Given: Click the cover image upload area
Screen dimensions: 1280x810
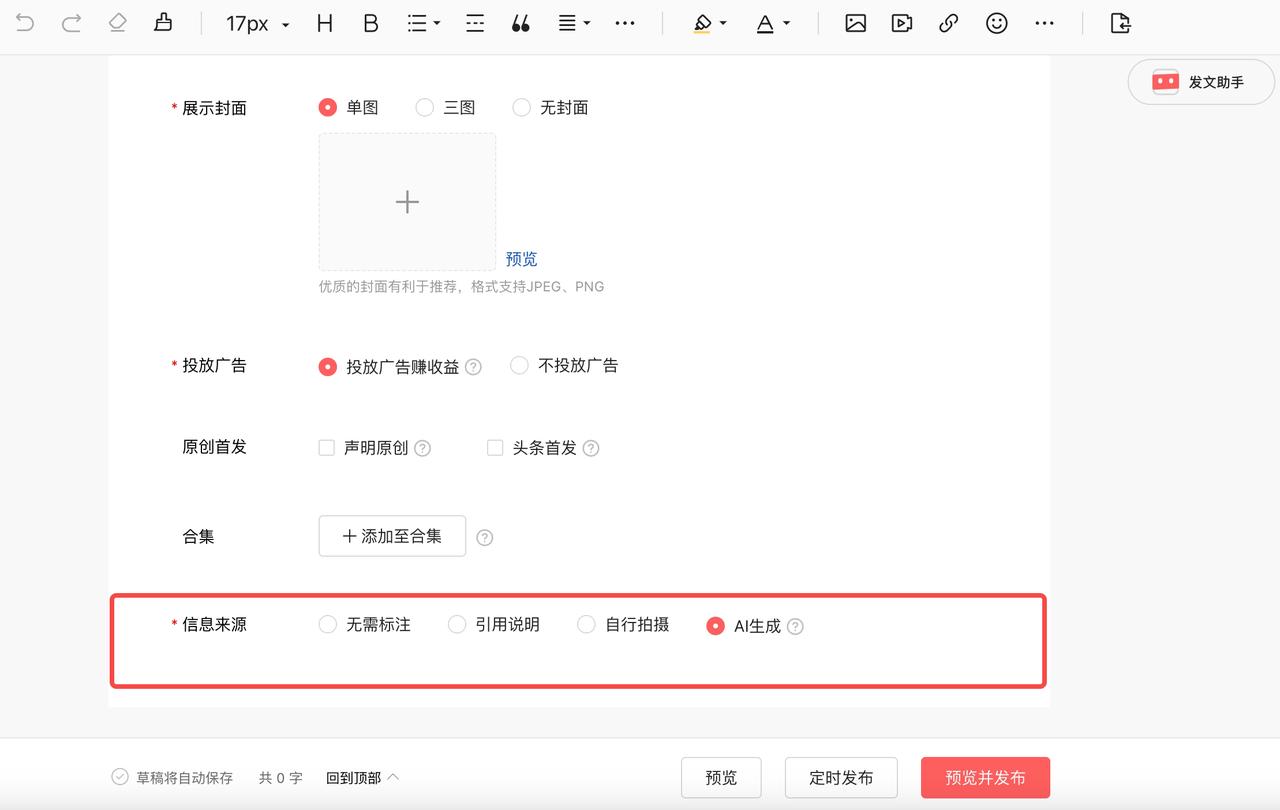Looking at the screenshot, I should [407, 201].
